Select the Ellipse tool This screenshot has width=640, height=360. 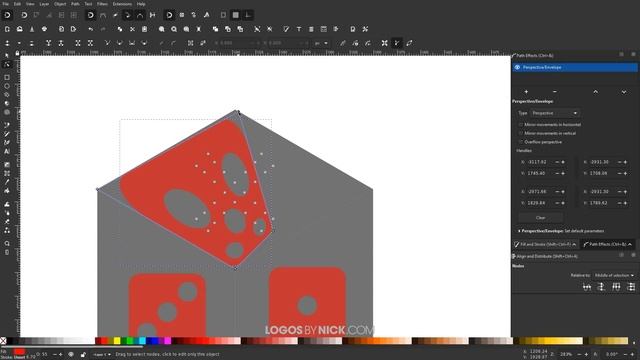pos(7,86)
